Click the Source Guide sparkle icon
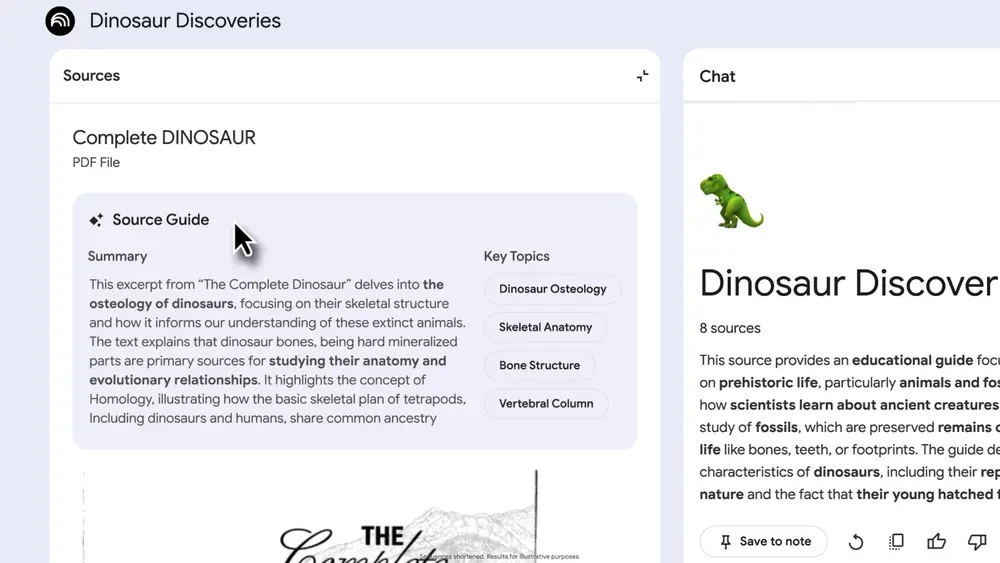This screenshot has width=1000, height=563. point(96,220)
